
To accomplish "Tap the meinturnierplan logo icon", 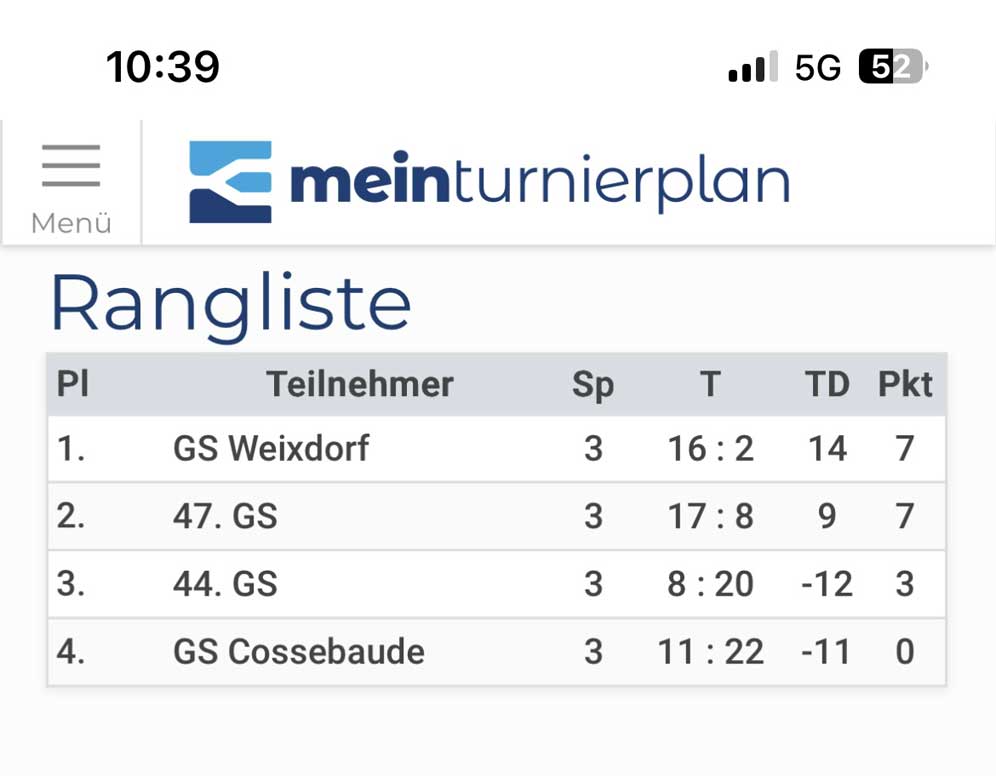I will pyautogui.click(x=230, y=182).
